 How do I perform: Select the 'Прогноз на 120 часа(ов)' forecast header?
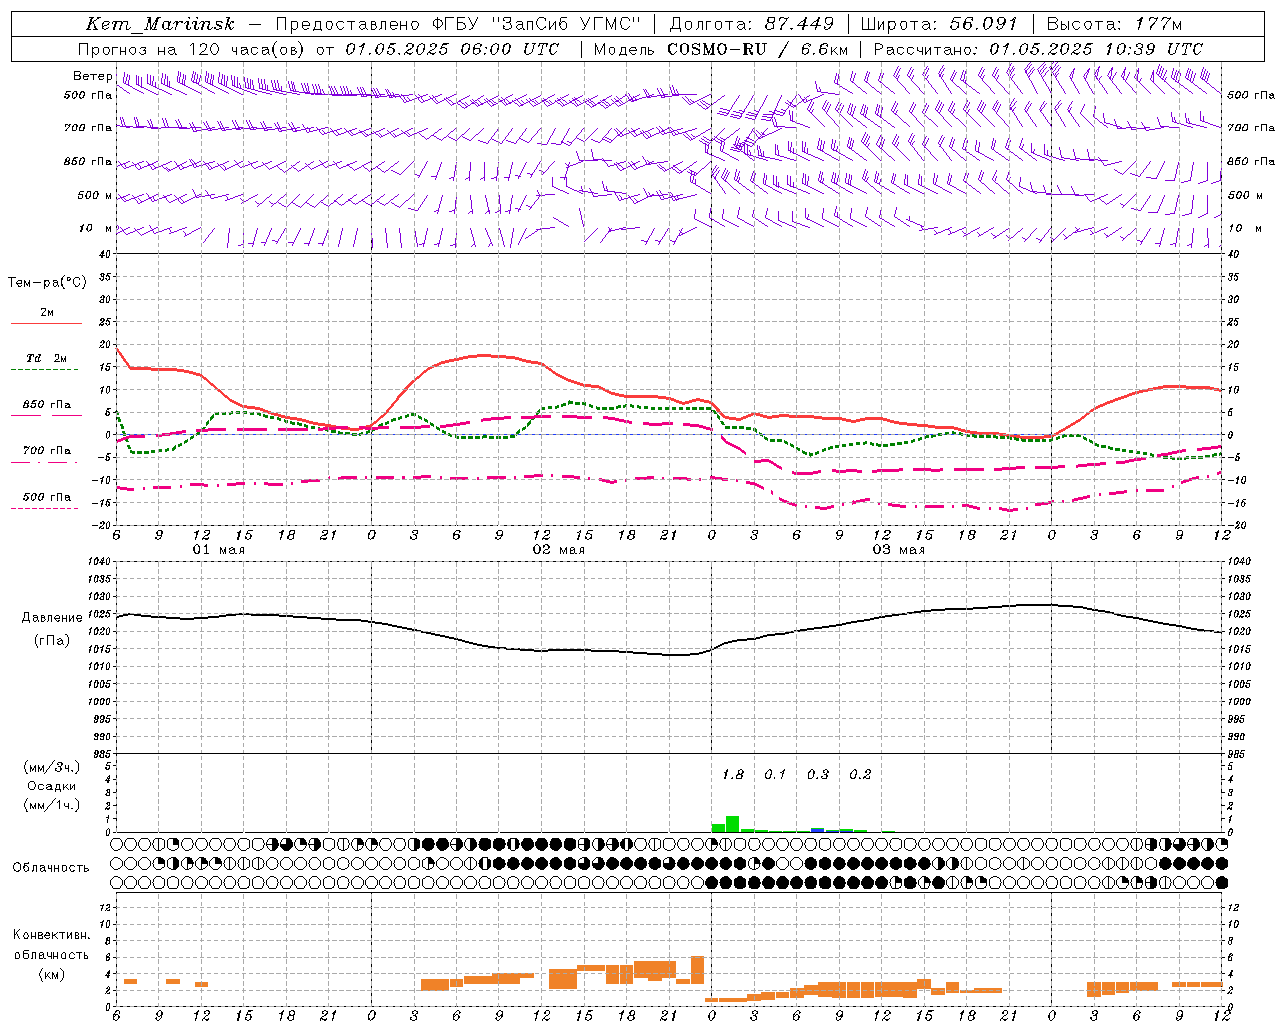coord(192,49)
